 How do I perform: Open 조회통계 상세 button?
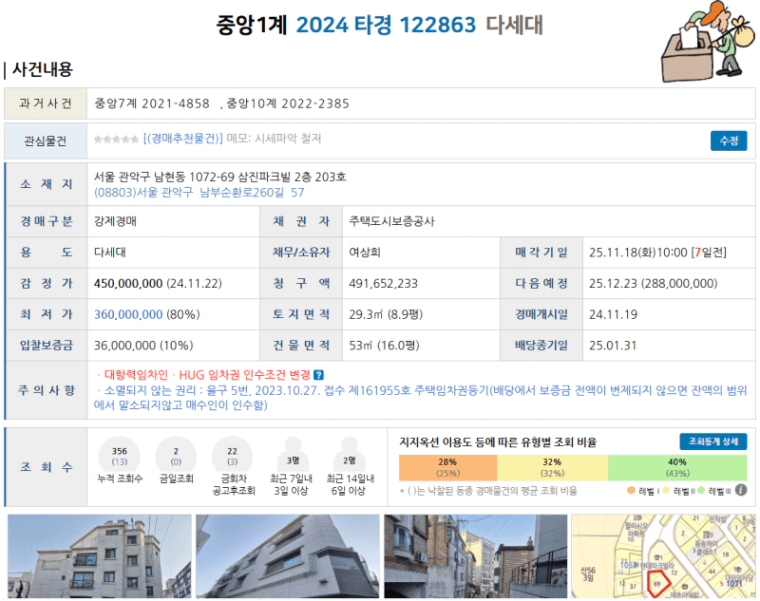713,442
